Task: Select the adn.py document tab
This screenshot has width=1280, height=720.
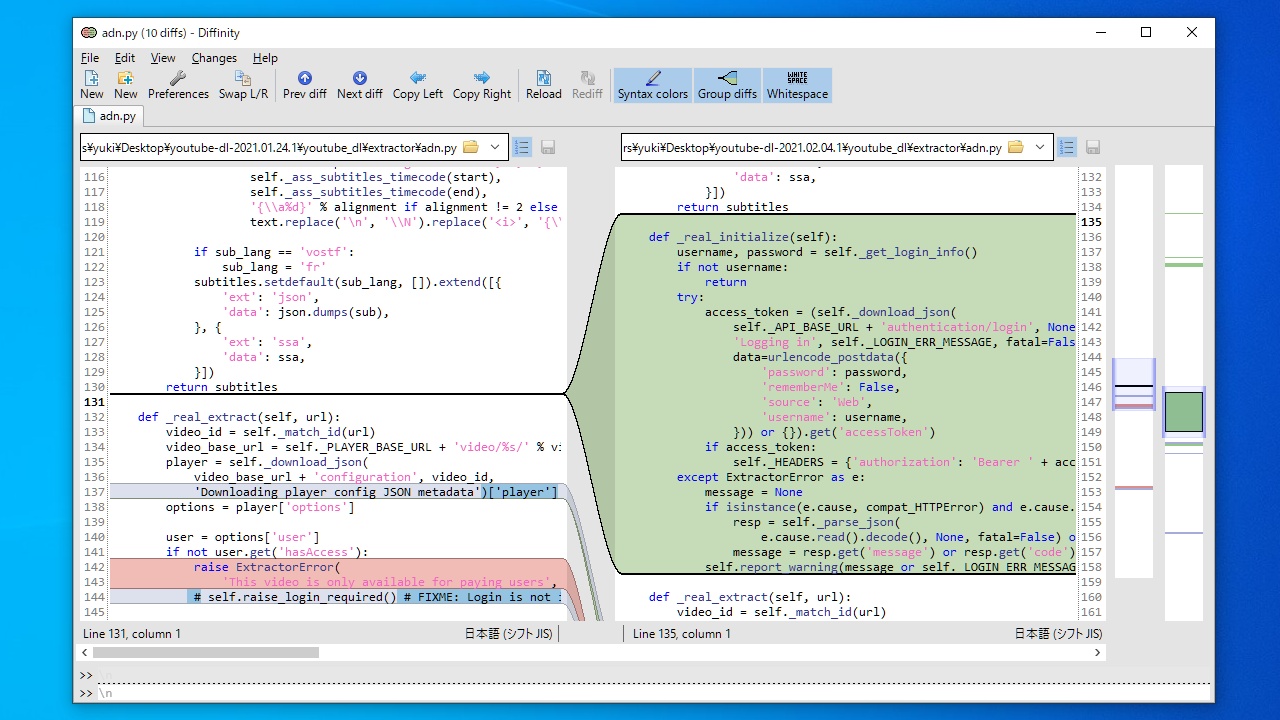Action: pos(109,116)
